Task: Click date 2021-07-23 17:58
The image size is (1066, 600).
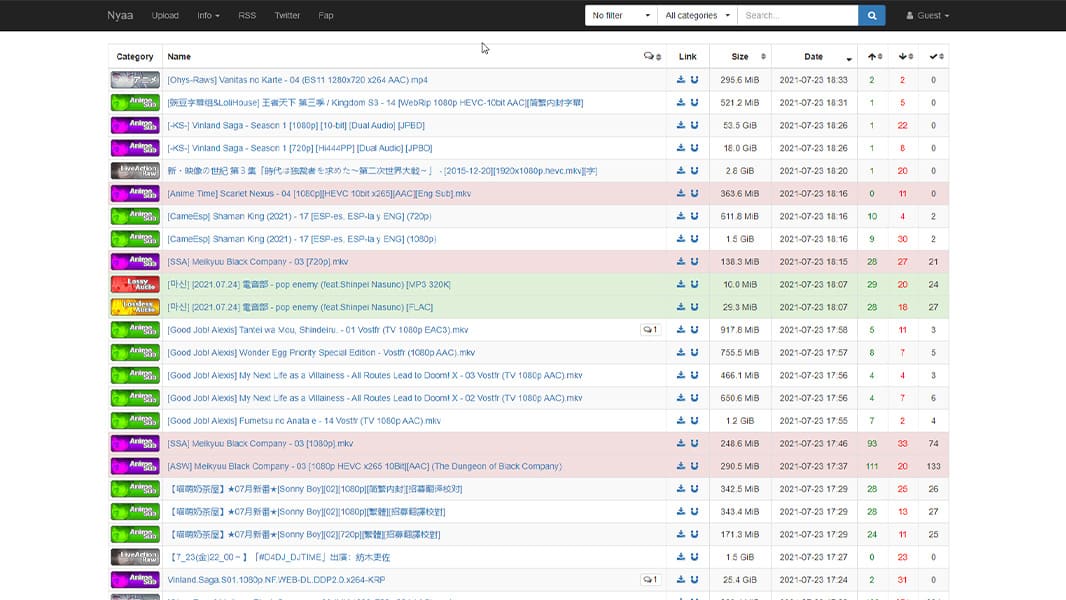Action: tap(814, 330)
